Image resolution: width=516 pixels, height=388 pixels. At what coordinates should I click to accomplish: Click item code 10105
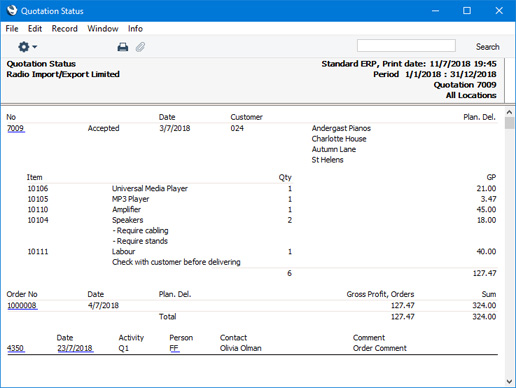38,199
